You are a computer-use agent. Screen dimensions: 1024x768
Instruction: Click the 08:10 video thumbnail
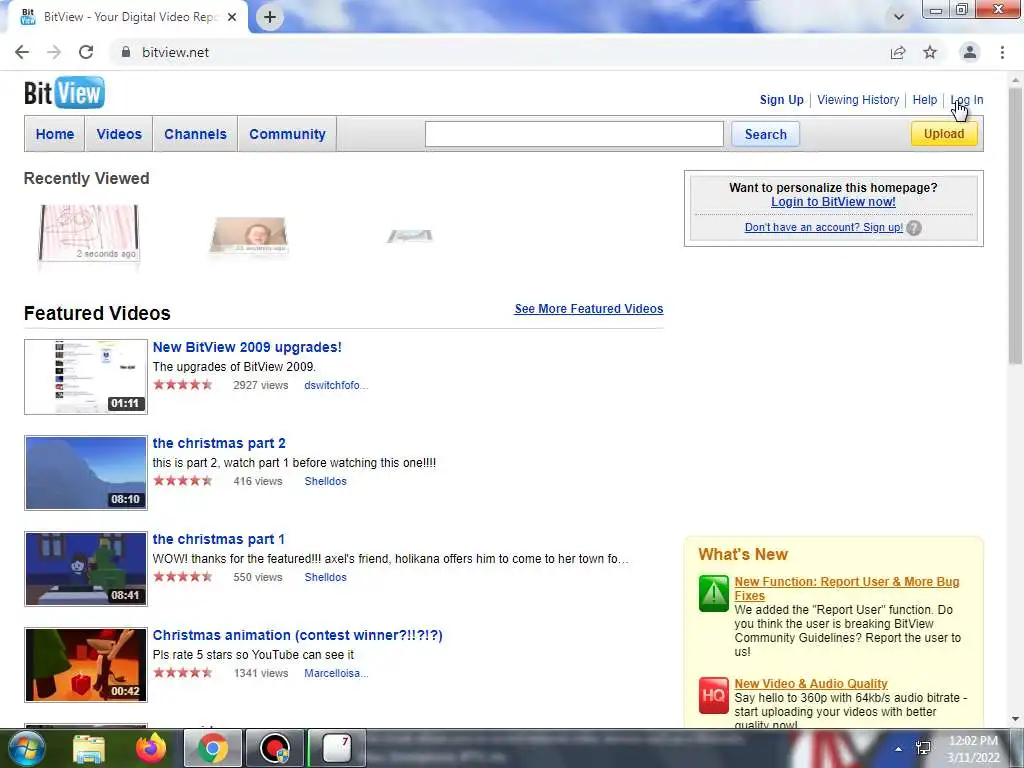(86, 472)
